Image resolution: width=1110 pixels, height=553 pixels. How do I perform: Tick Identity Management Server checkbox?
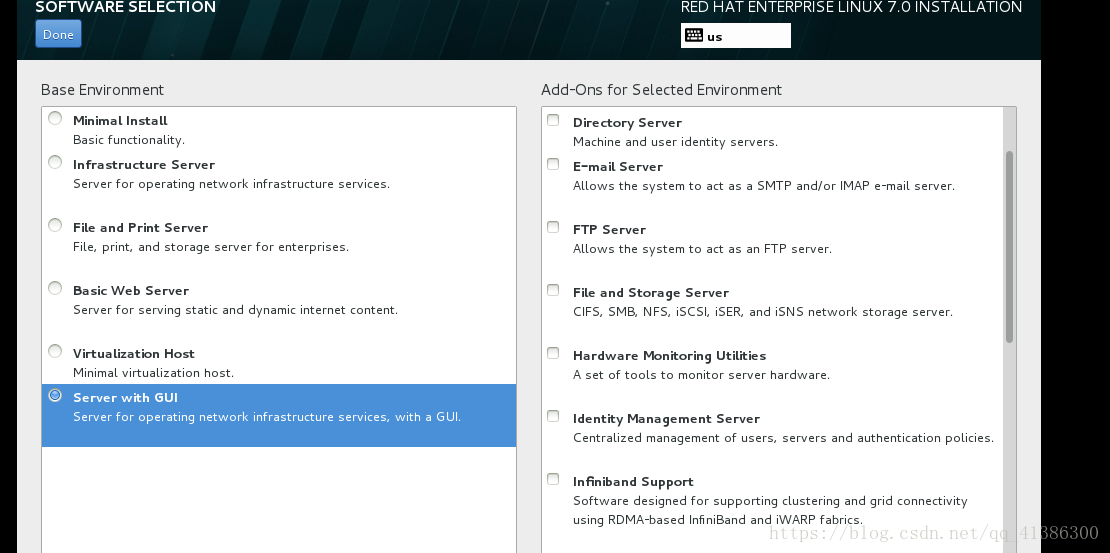[553, 416]
